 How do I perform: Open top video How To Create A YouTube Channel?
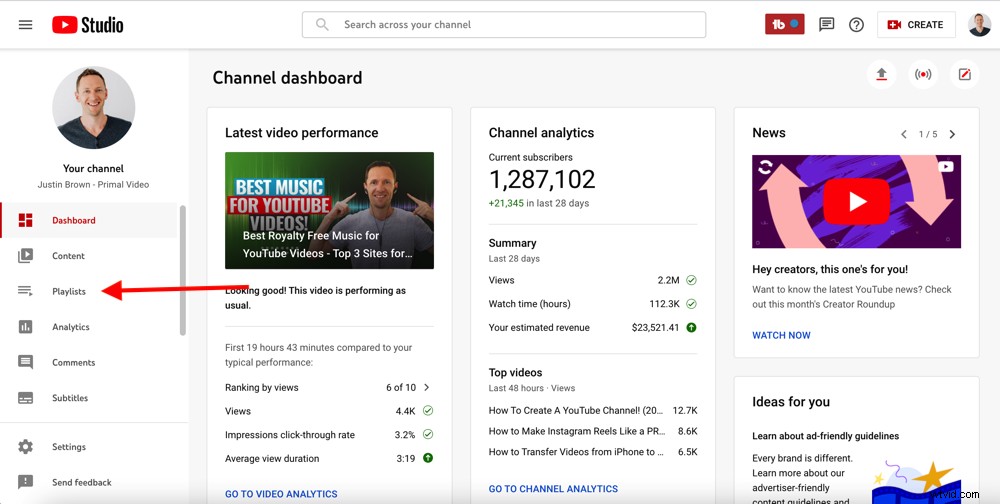576,410
